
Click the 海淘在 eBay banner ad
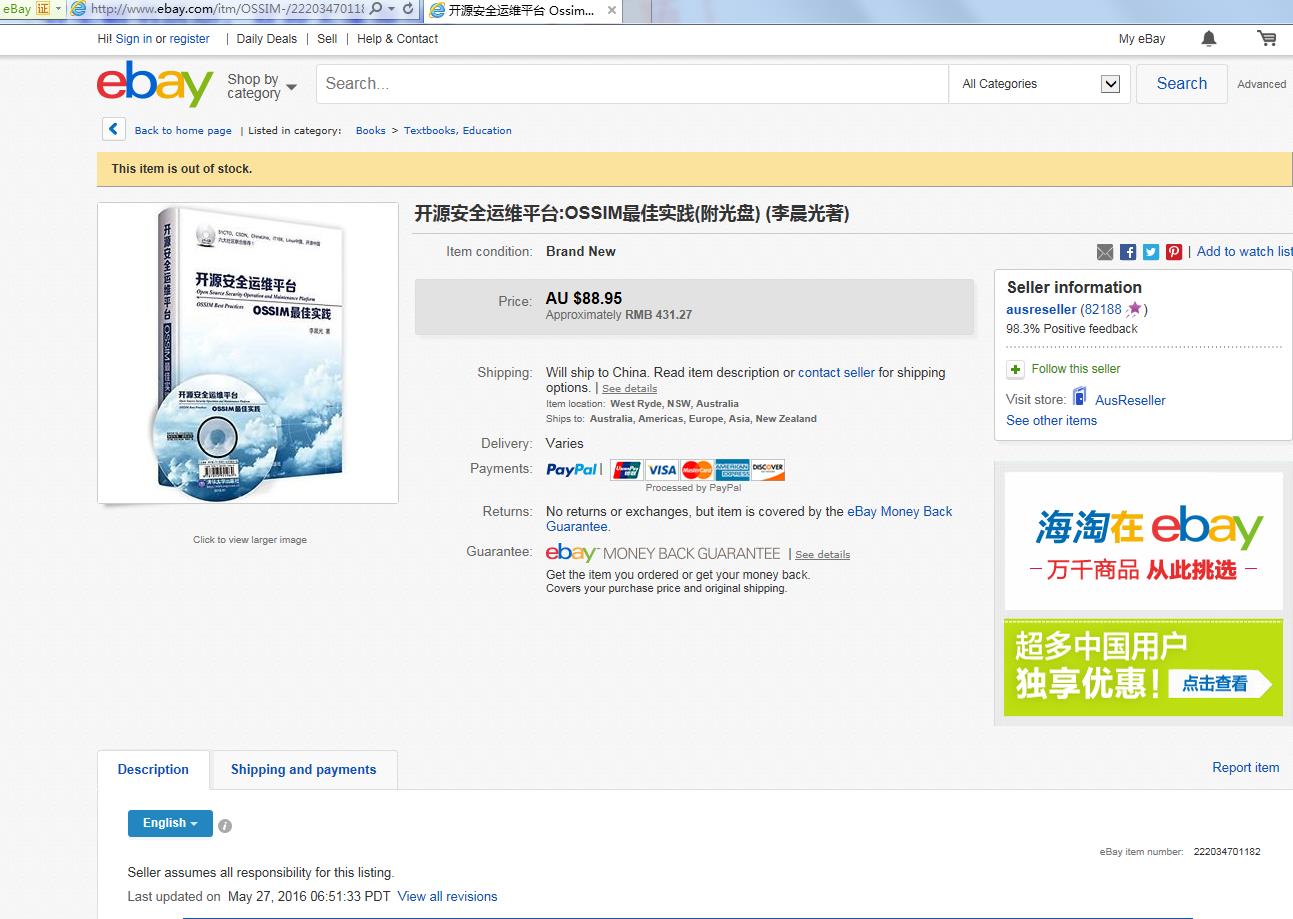pos(1143,541)
